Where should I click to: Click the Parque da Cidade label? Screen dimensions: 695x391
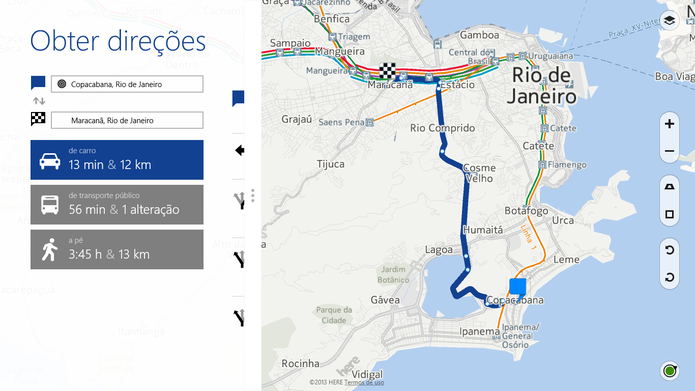pos(334,315)
